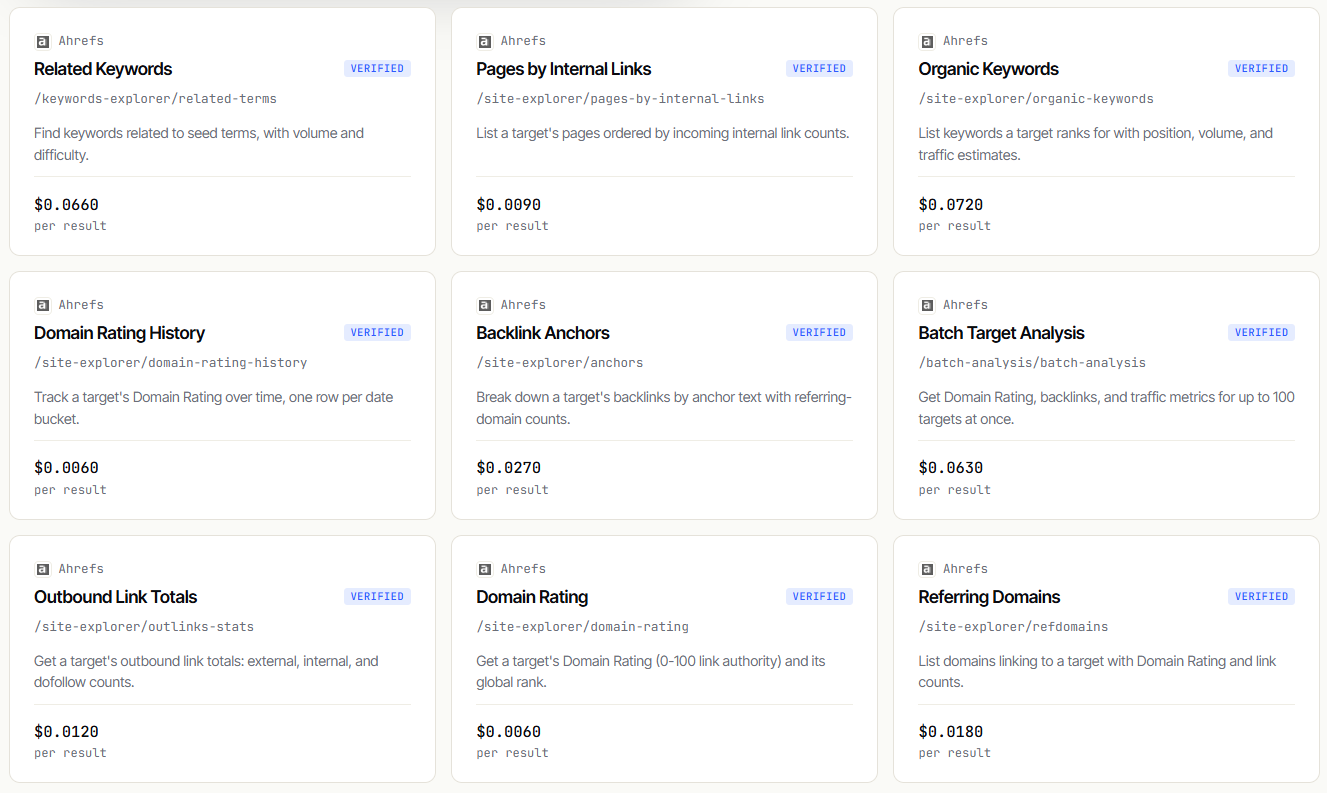Select path /site-explorer/refdomains
The image size is (1327, 793).
[1013, 627]
